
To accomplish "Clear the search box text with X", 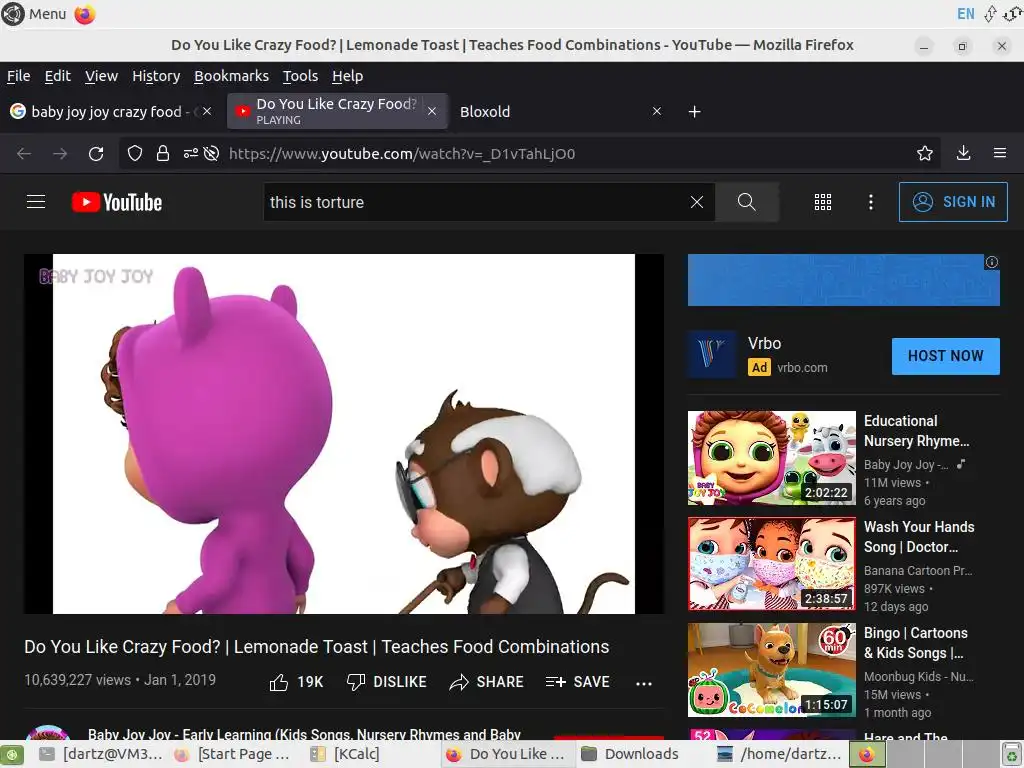I will pyautogui.click(x=697, y=202).
